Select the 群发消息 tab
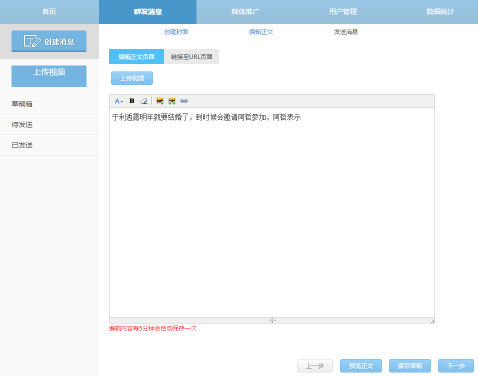The image size is (478, 376). pos(148,12)
